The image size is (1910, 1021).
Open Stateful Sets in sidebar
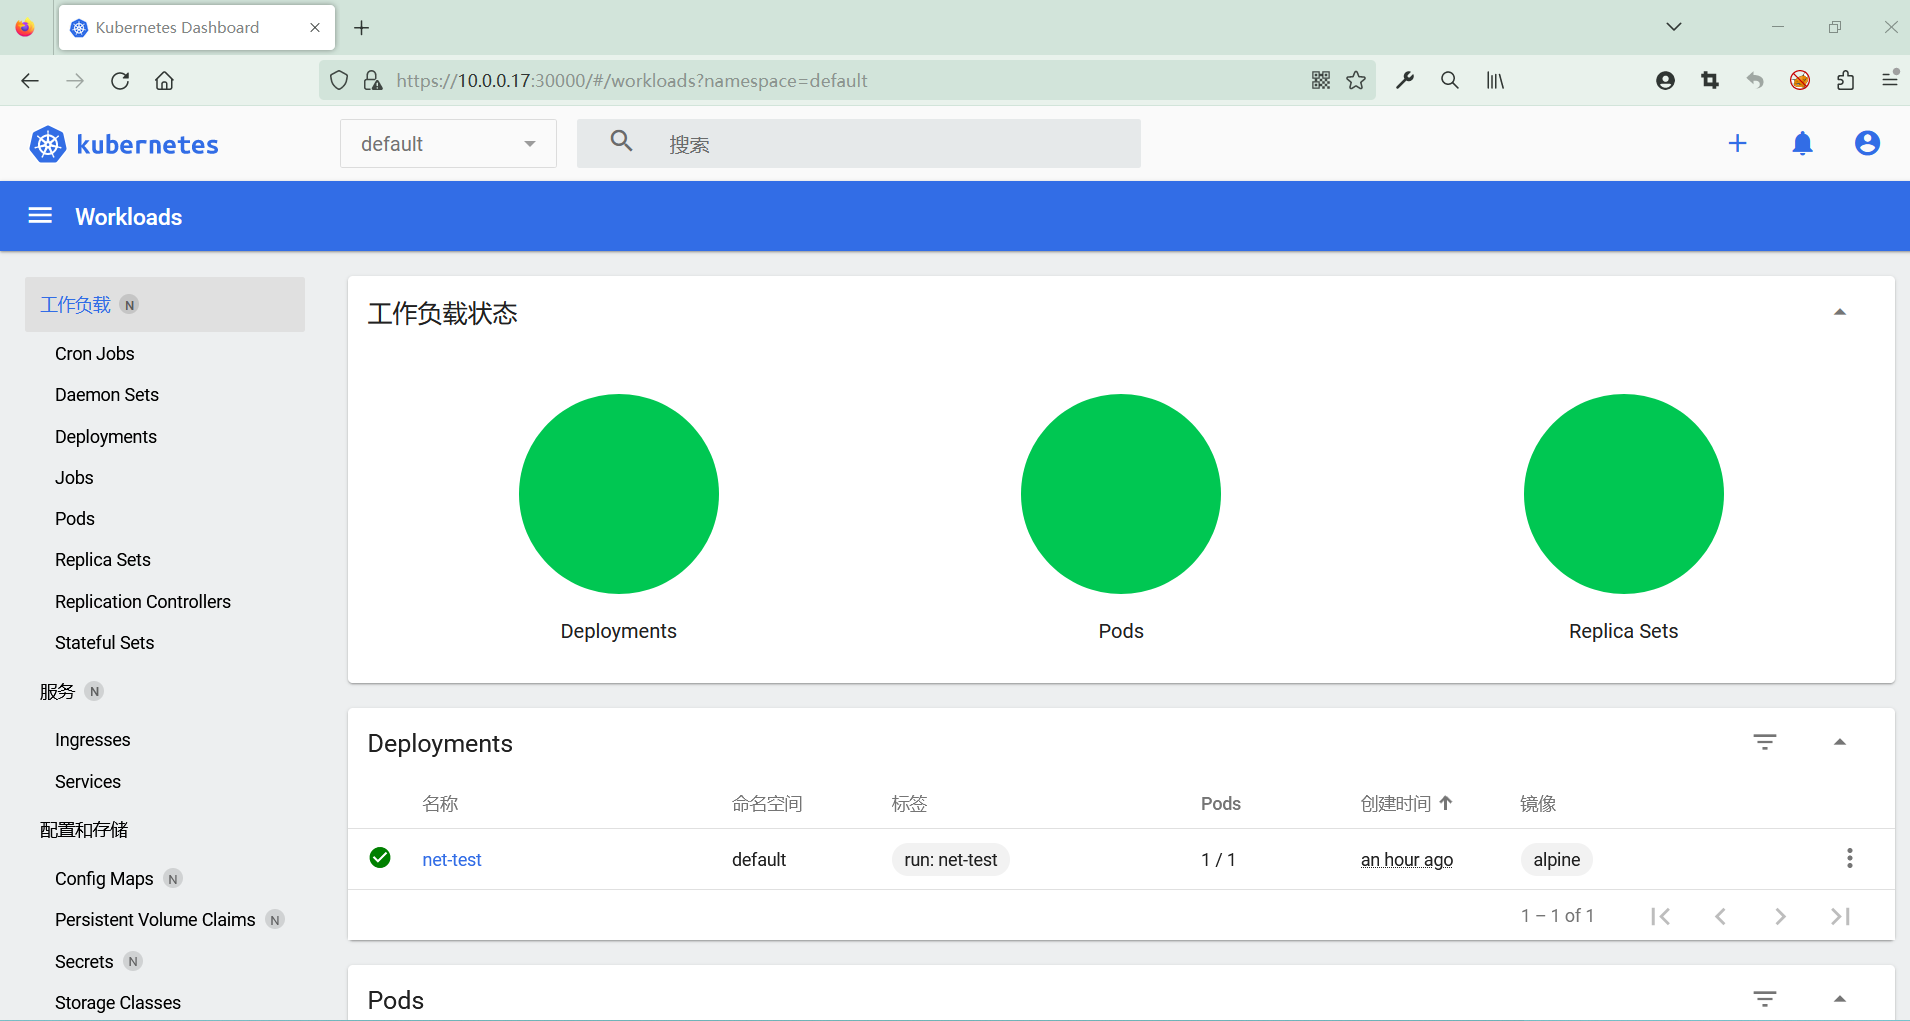tap(105, 642)
